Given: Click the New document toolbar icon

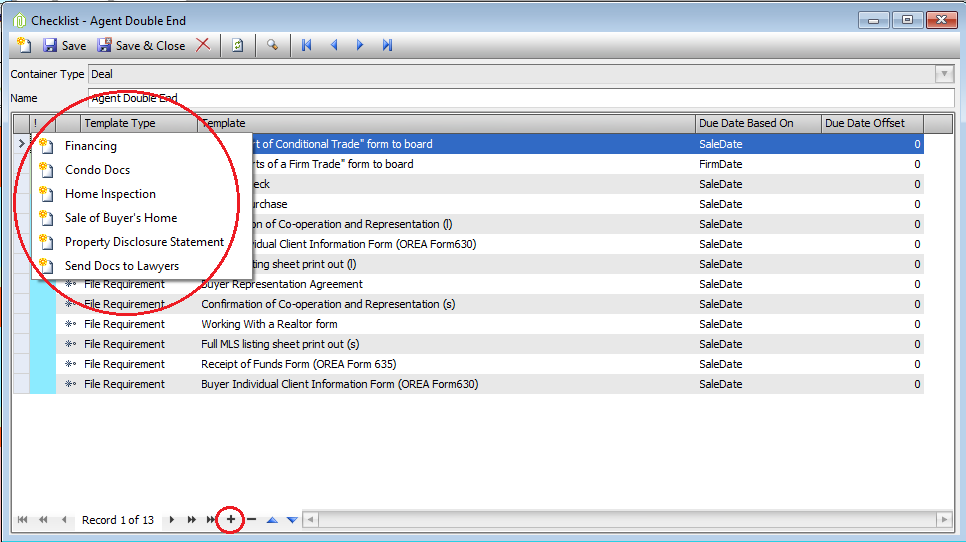Looking at the screenshot, I should [x=24, y=45].
